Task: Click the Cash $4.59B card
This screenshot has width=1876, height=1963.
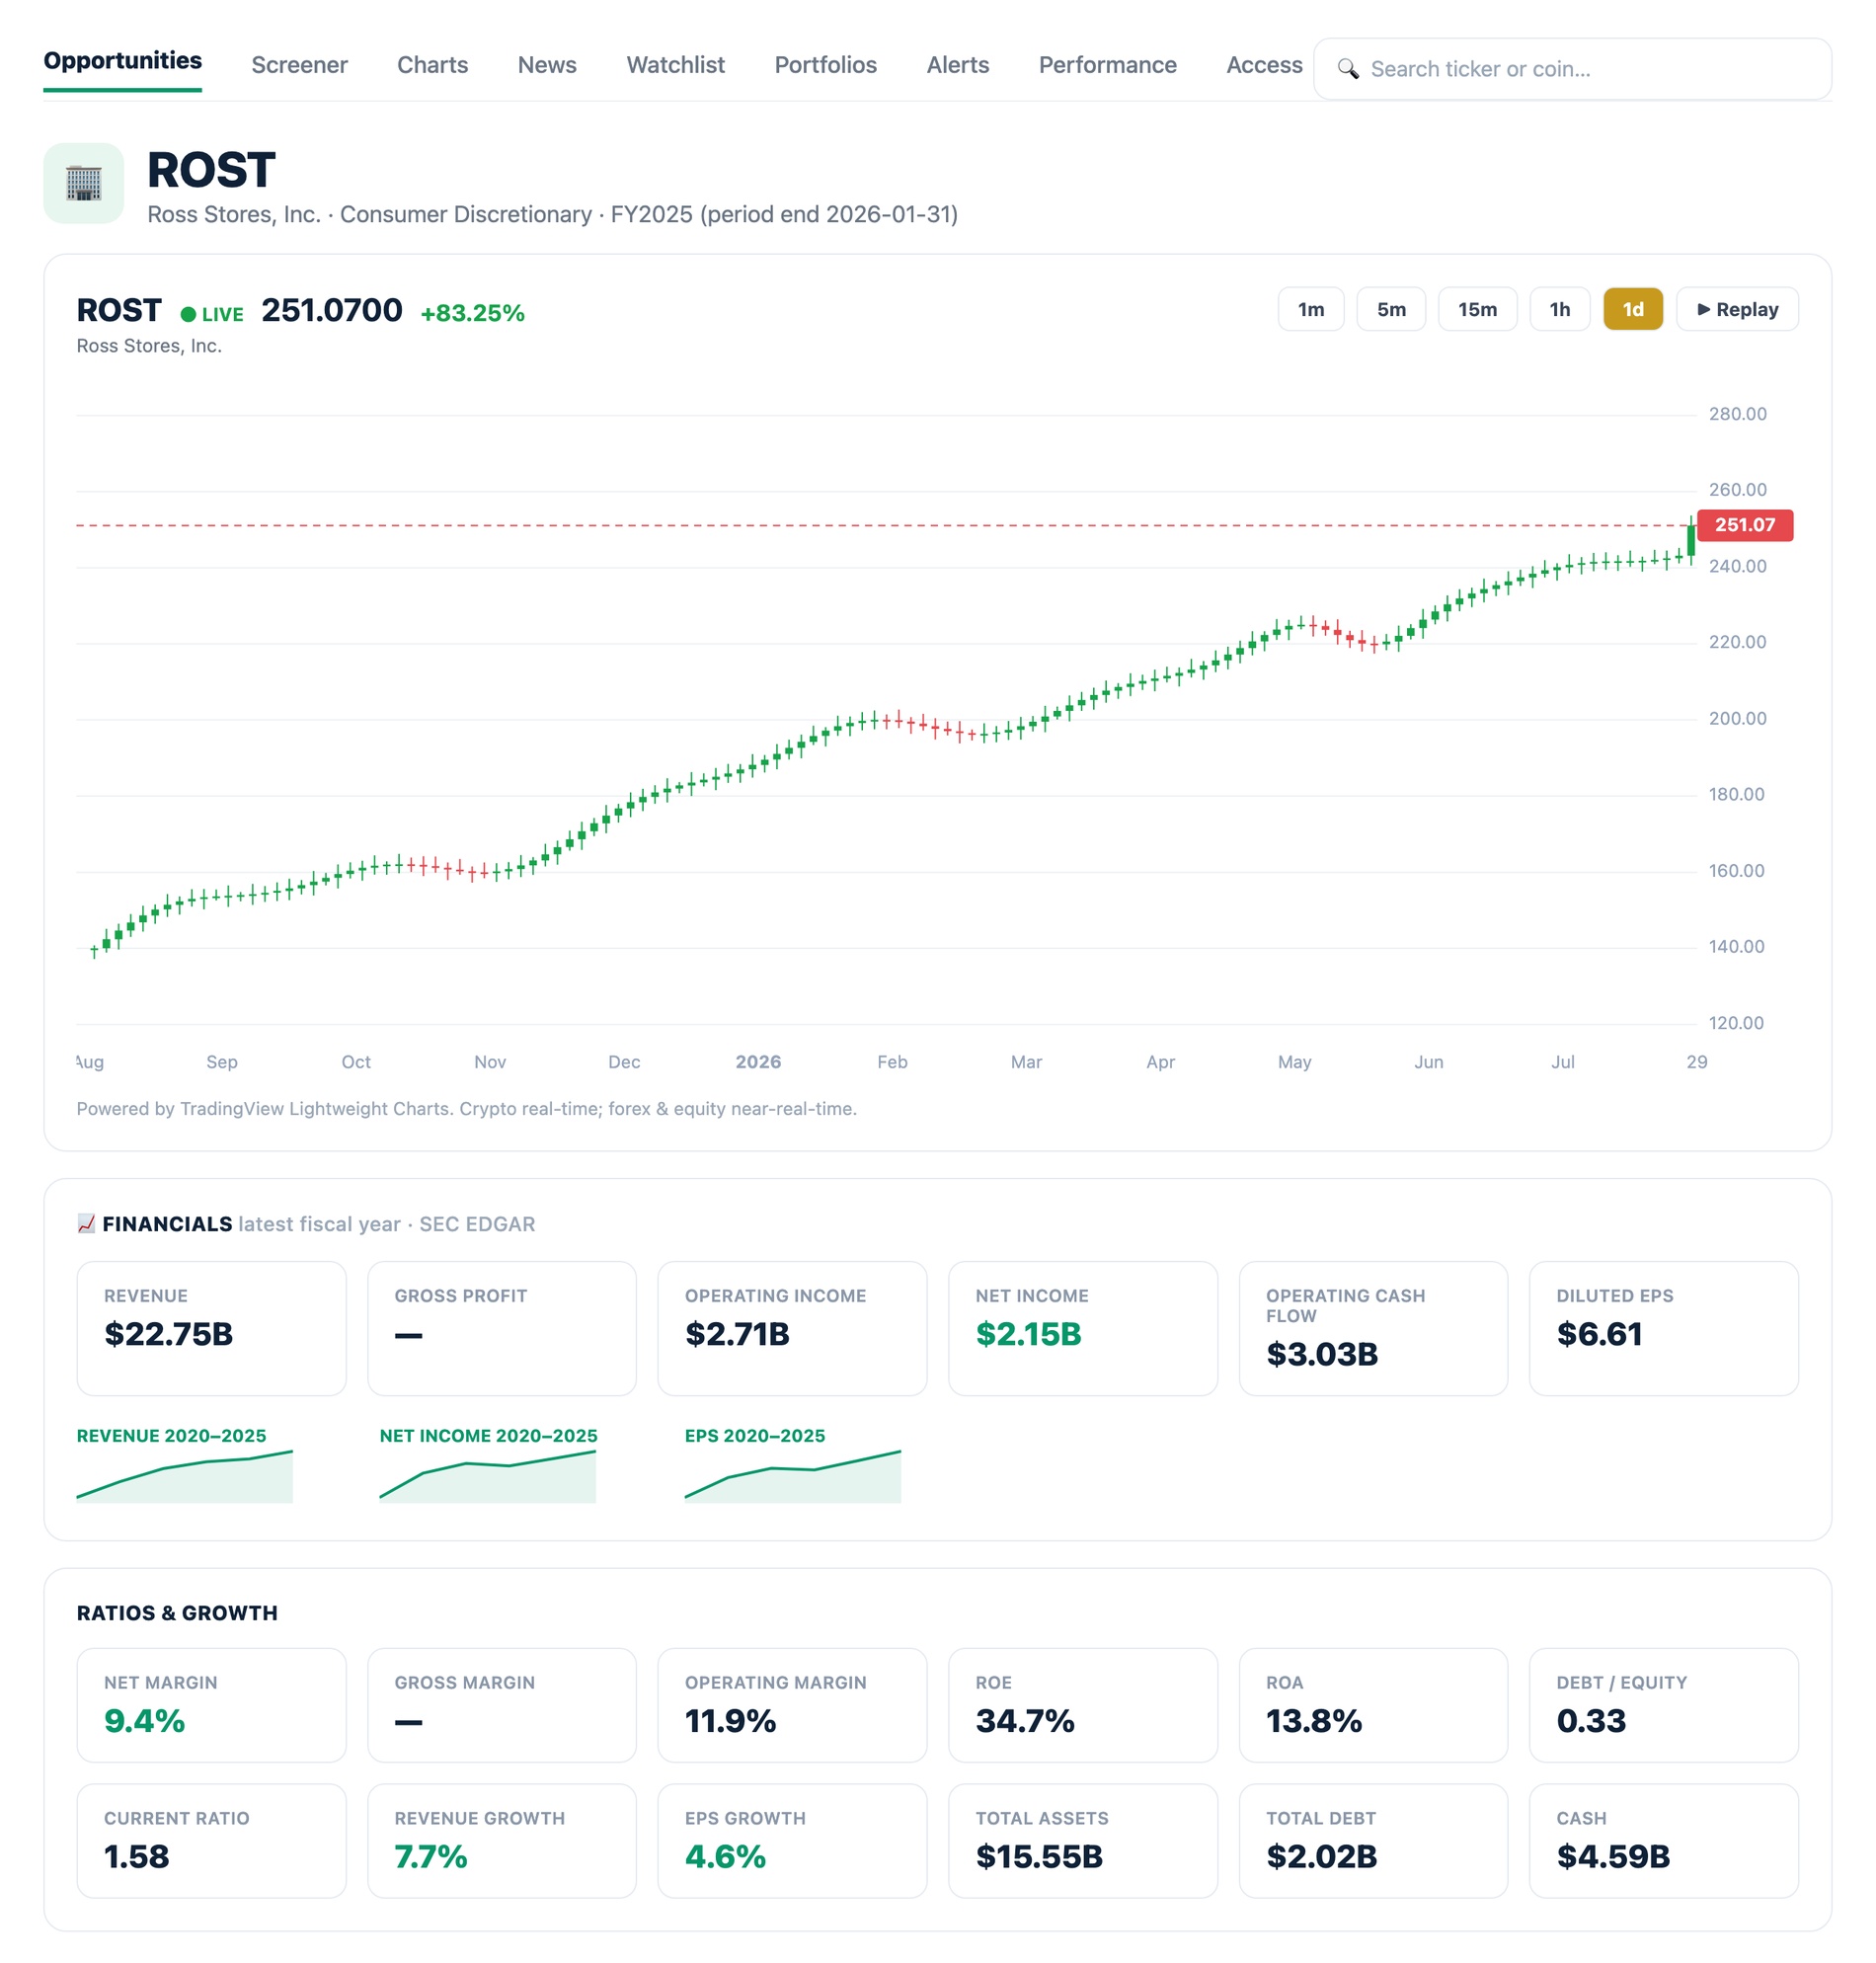Action: click(1664, 1841)
